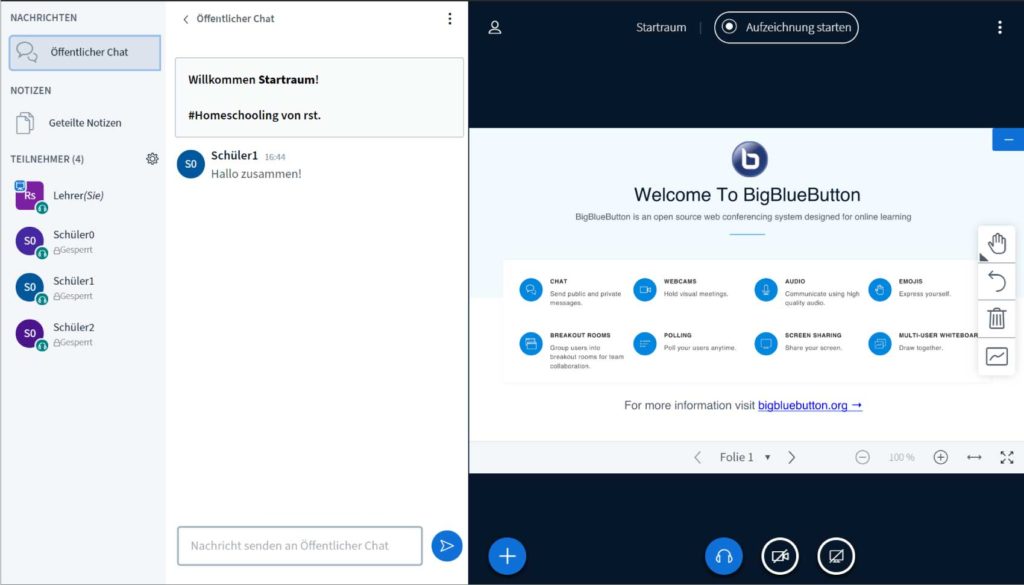Make presentation fullscreen
Image resolution: width=1024 pixels, height=585 pixels.
[1007, 457]
